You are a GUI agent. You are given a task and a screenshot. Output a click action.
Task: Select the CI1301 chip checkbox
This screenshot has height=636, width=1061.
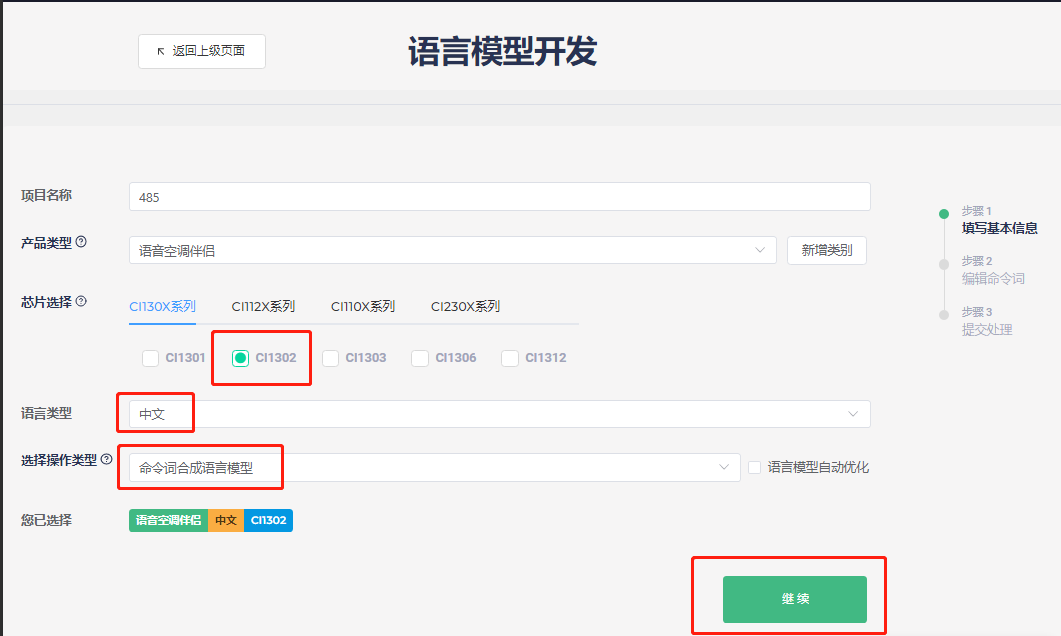pos(150,358)
